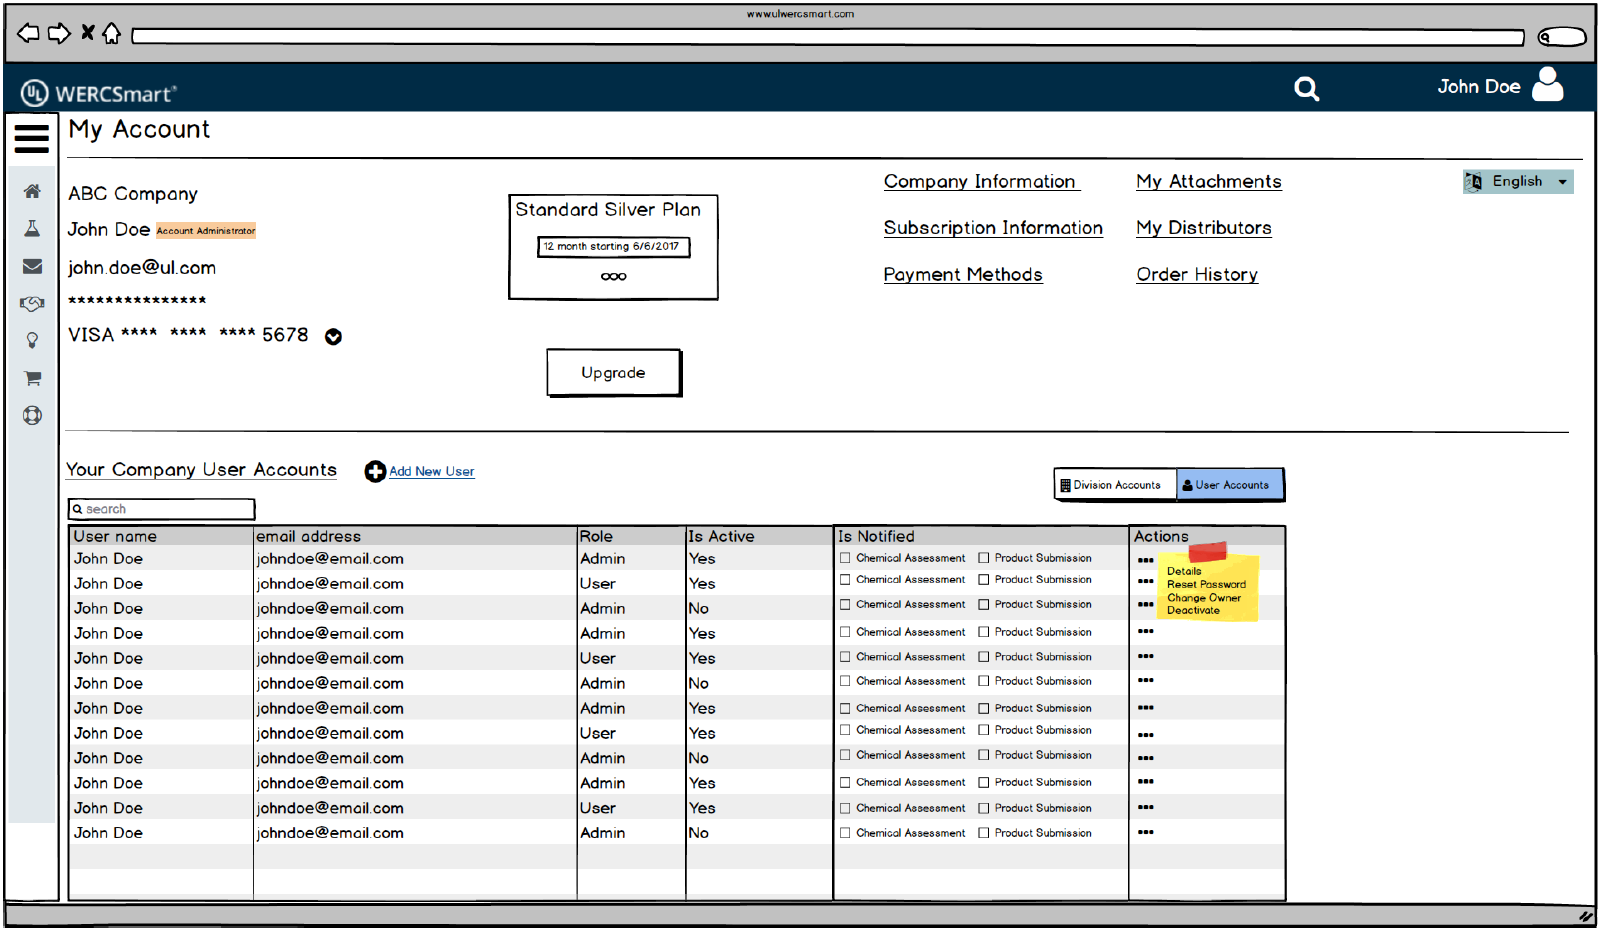1600x929 pixels.
Task: Click the handshake icon in the sidebar
Action: (32, 303)
